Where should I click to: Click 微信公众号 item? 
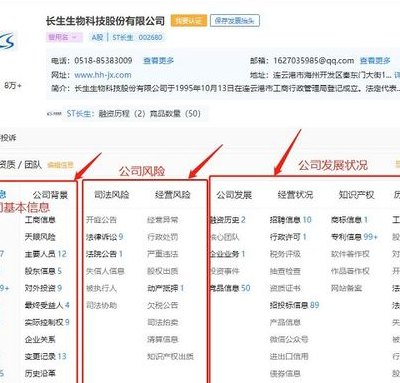[289, 340]
